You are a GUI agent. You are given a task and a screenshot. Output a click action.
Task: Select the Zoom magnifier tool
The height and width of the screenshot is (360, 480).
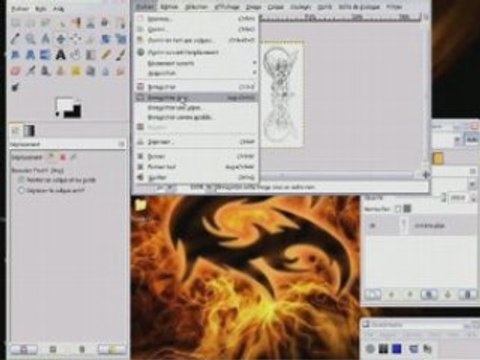pos(31,39)
